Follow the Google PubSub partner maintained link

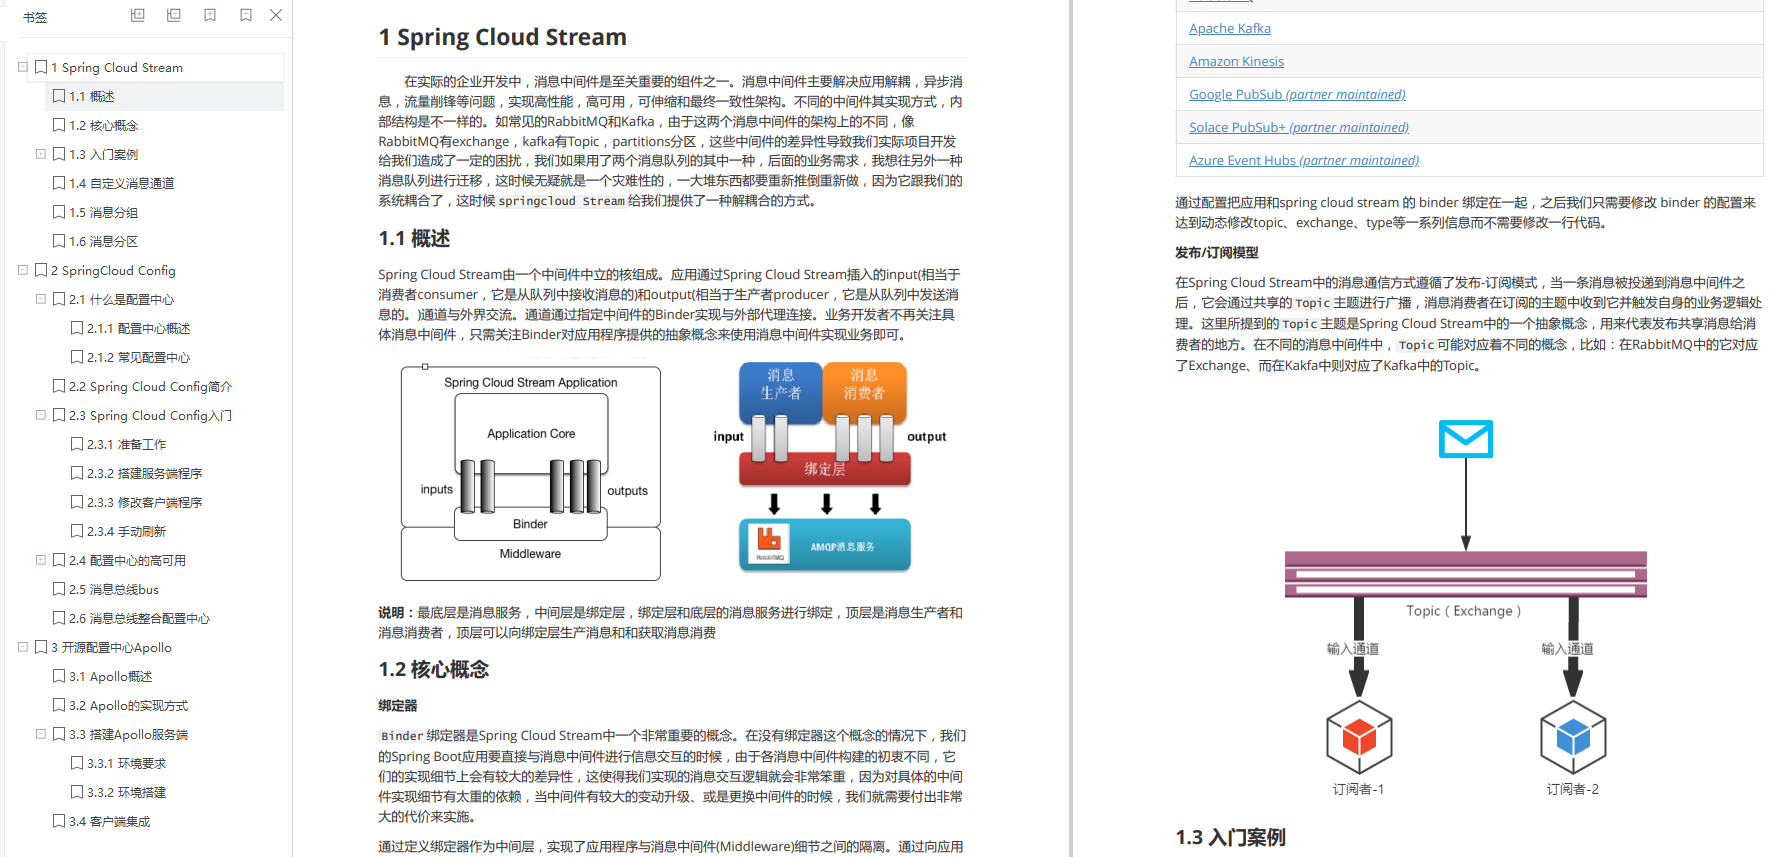(x=1297, y=94)
